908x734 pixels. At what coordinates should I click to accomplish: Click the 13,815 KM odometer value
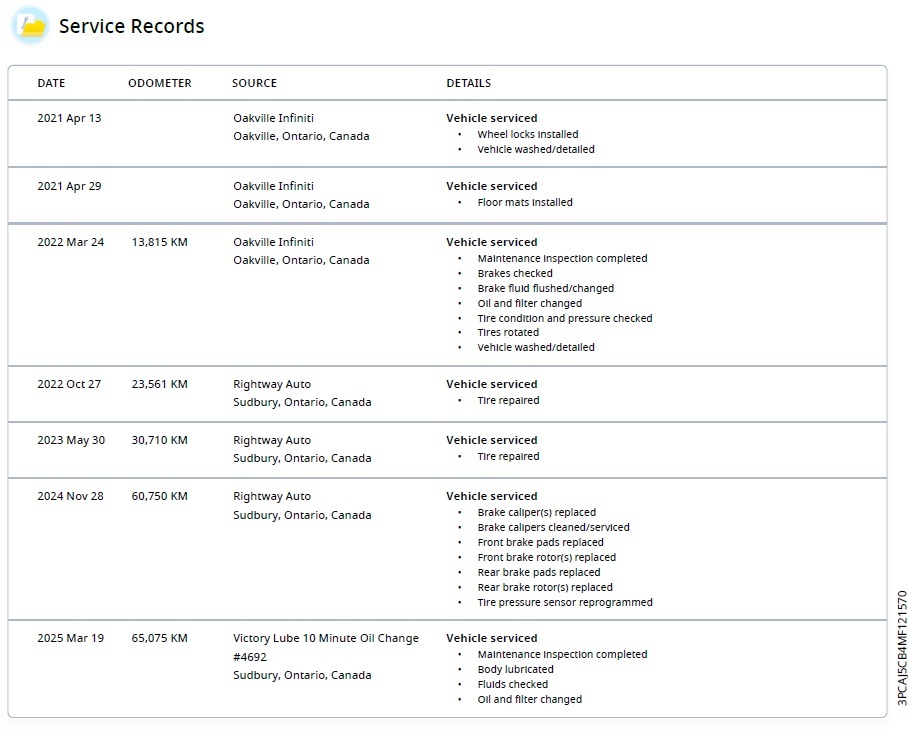coord(160,242)
